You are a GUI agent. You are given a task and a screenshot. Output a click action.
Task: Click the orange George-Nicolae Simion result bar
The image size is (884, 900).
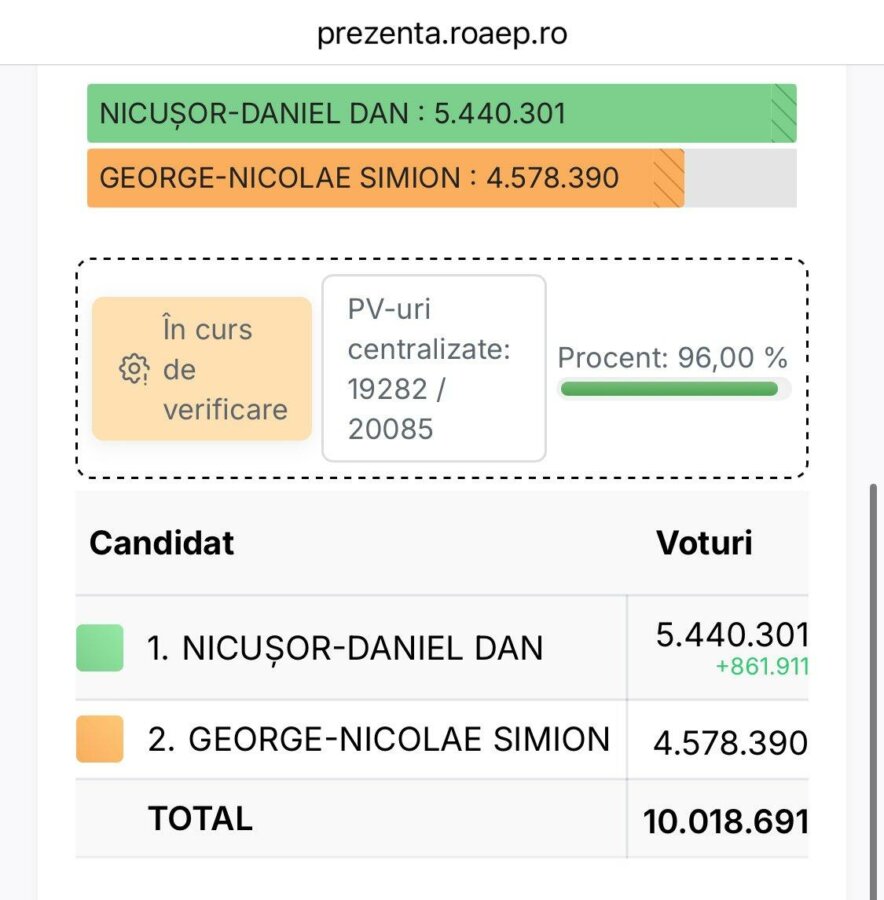click(386, 178)
